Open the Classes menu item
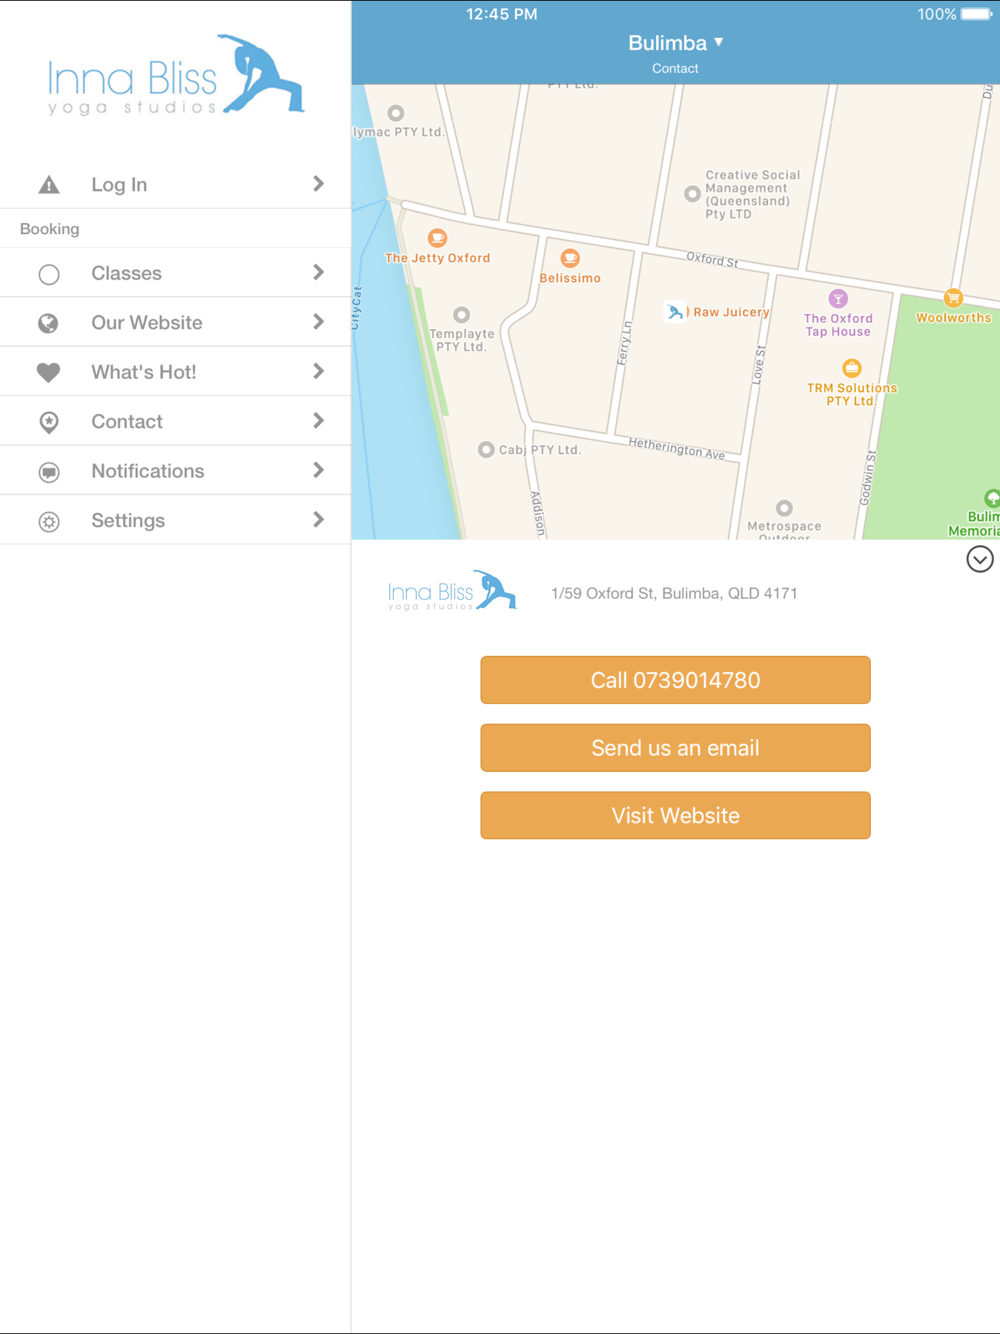1000x1334 pixels. [175, 273]
